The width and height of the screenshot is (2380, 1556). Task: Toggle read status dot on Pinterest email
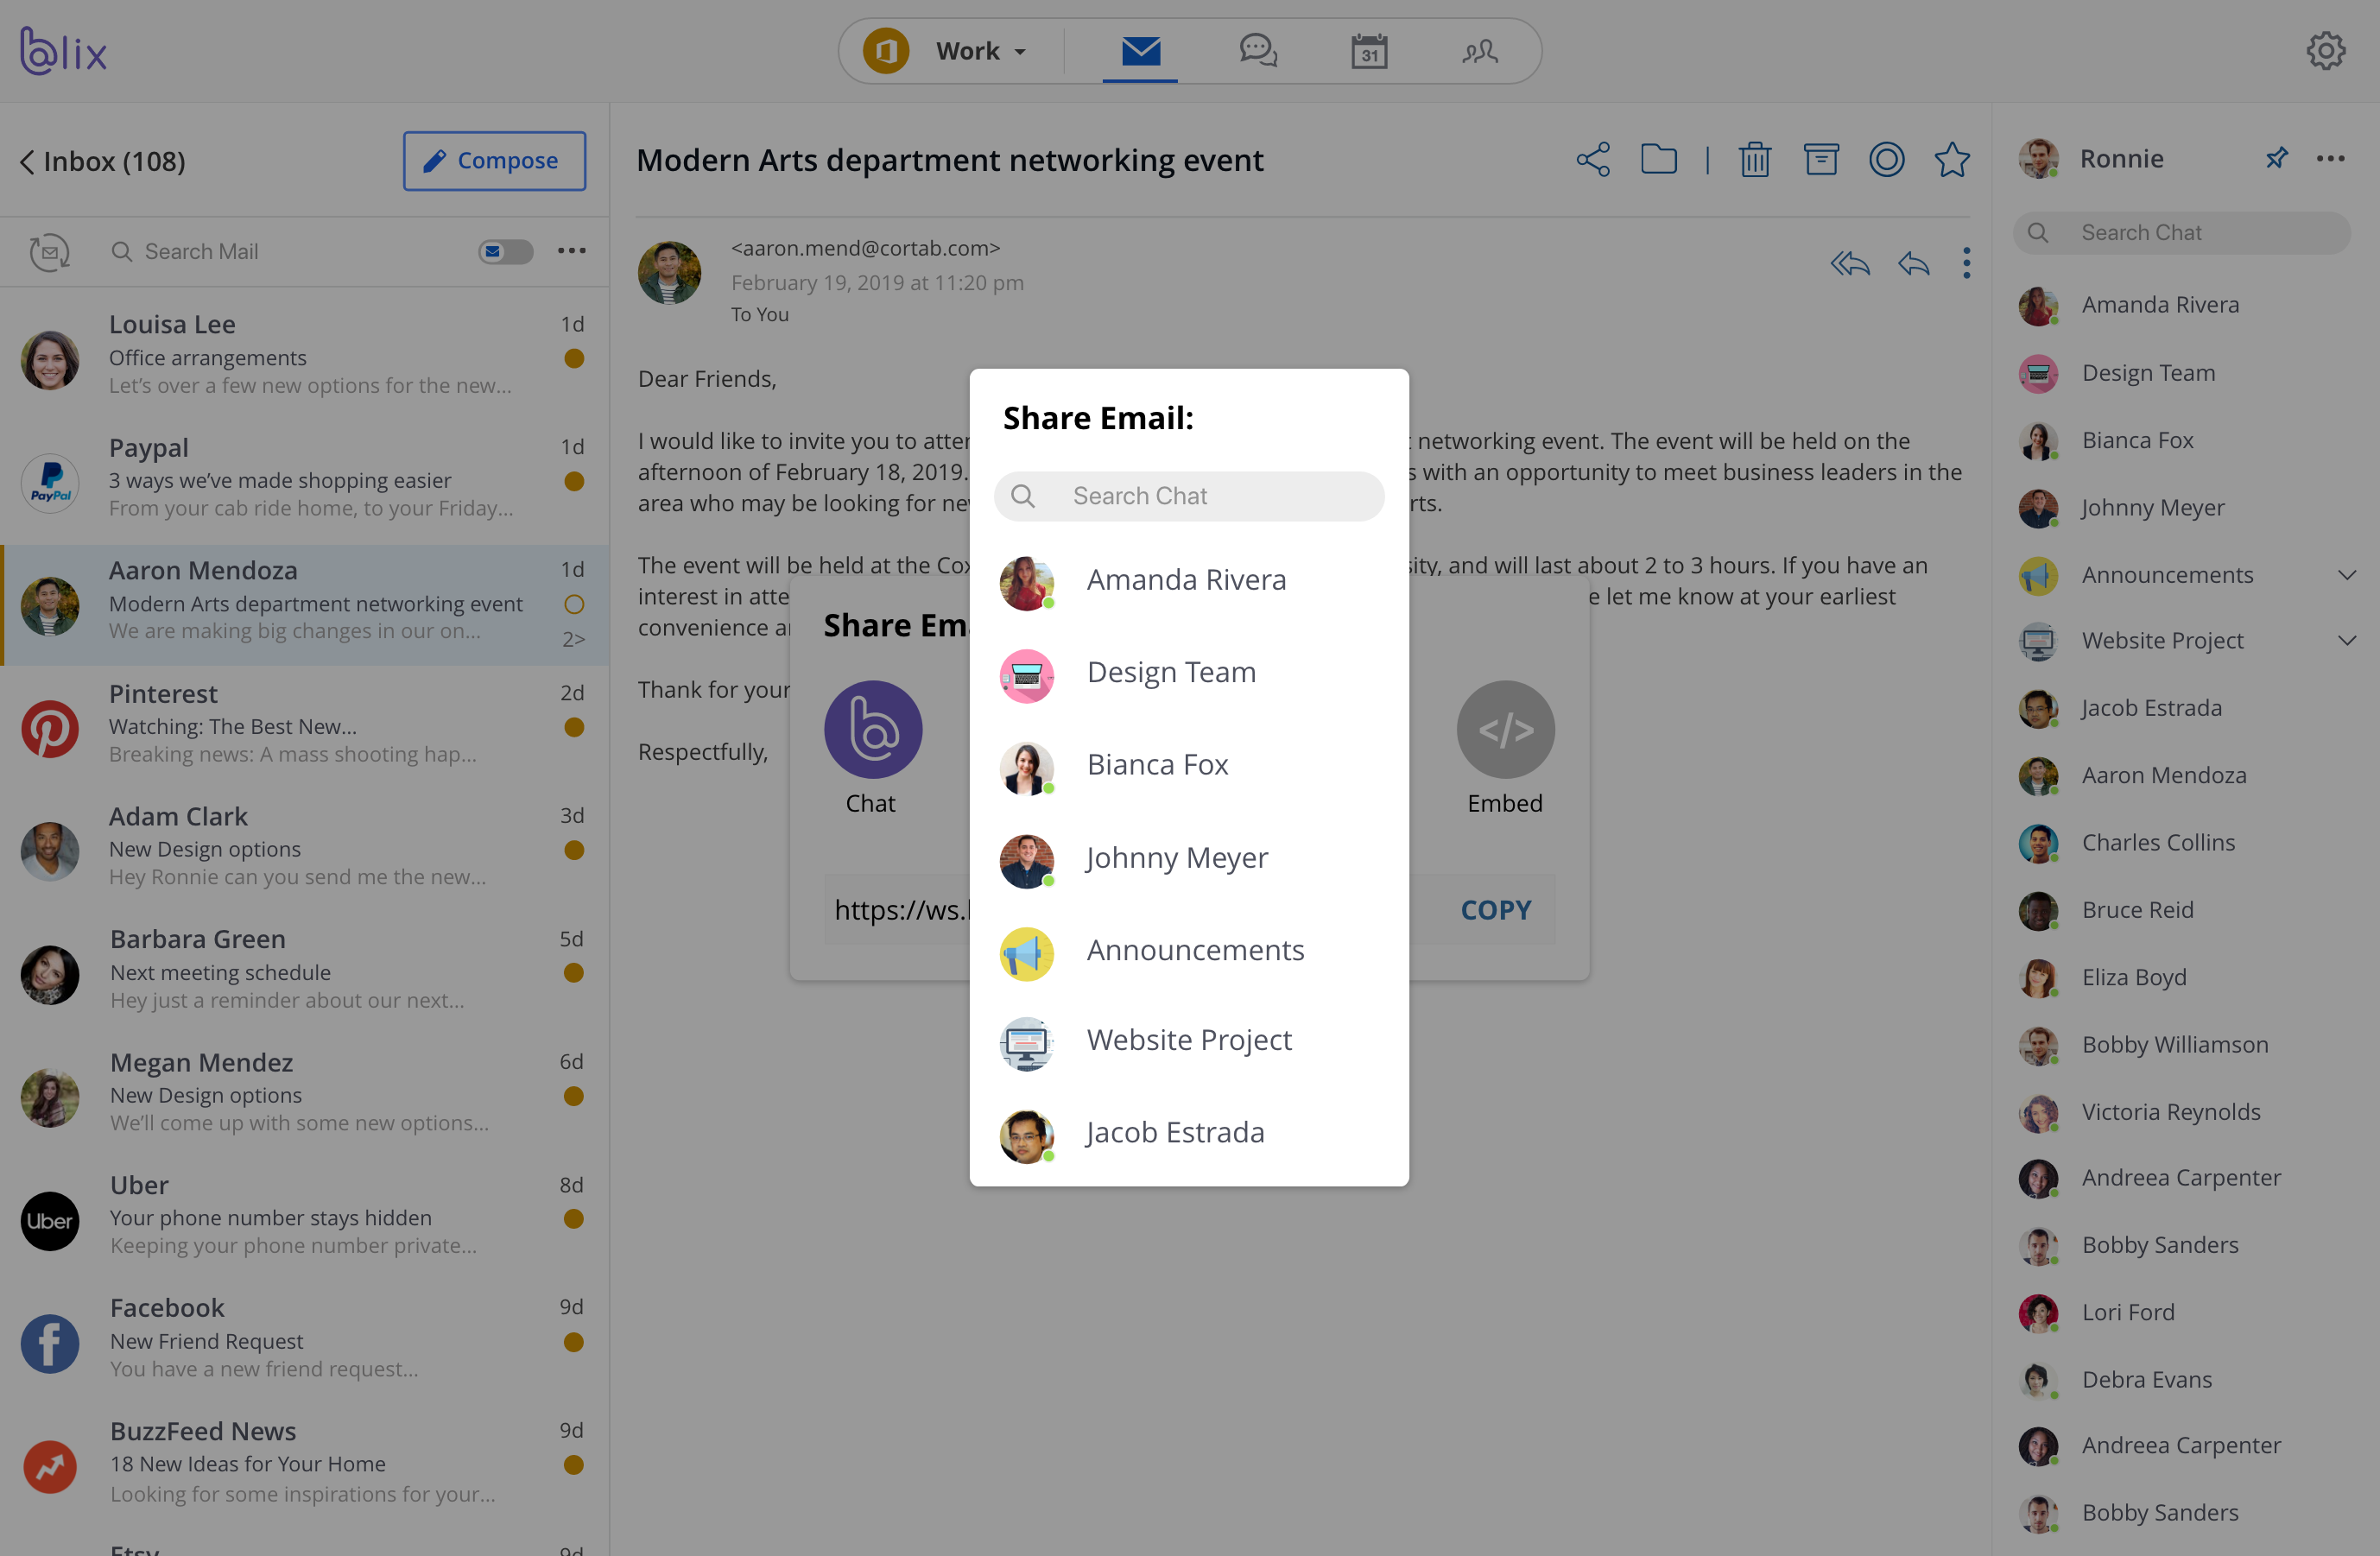point(574,728)
